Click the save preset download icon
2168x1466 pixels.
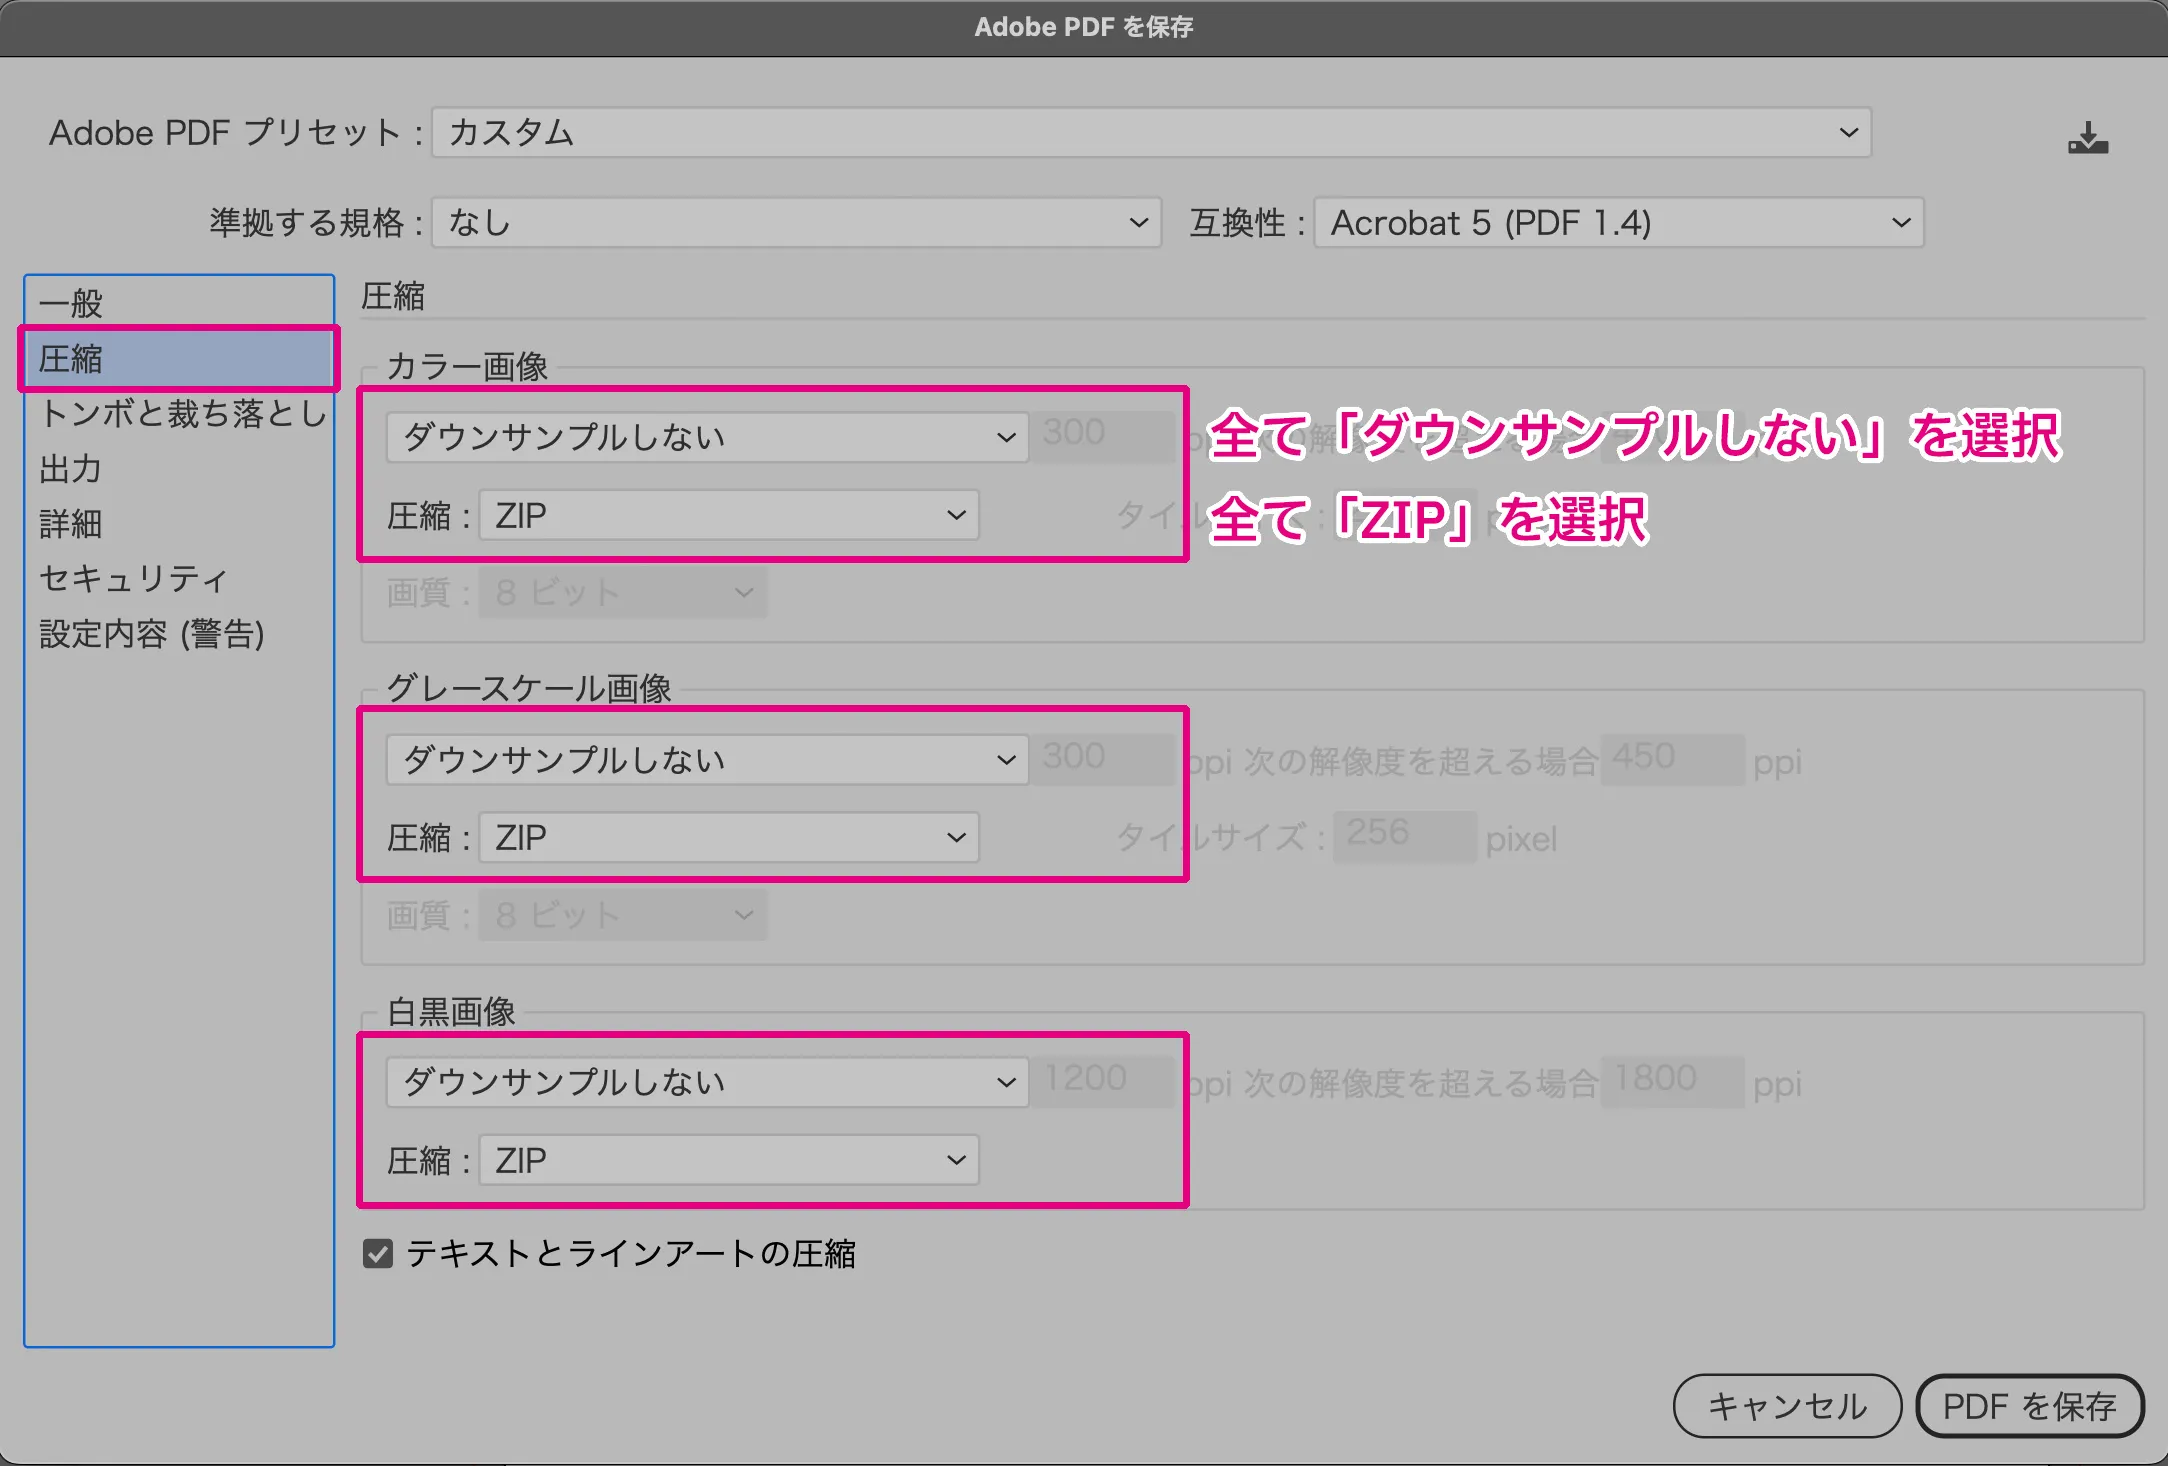coord(2088,137)
